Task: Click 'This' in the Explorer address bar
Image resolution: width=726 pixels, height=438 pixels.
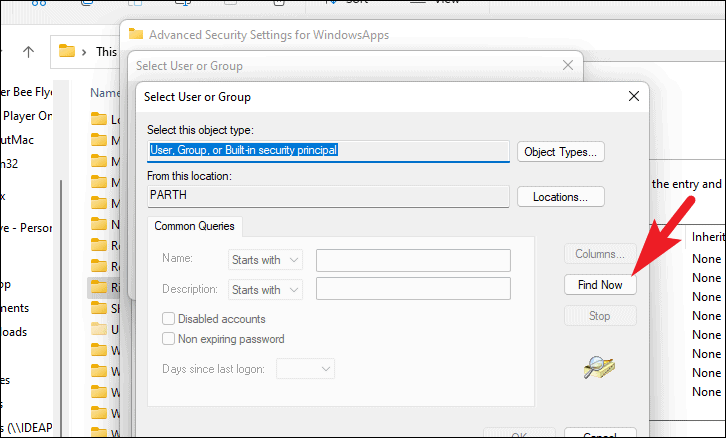Action: coord(106,52)
